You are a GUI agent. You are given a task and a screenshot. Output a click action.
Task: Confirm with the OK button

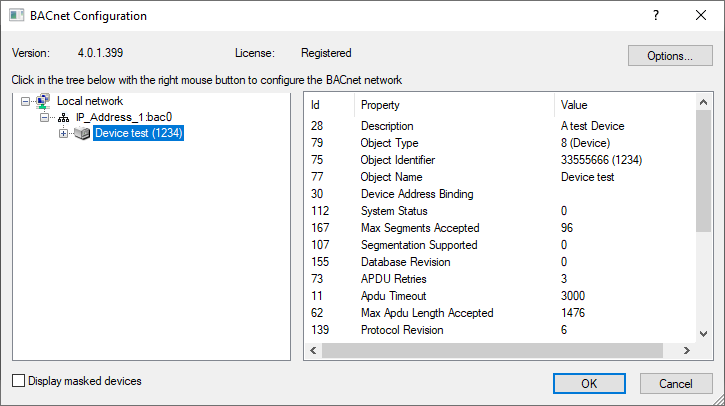589,383
